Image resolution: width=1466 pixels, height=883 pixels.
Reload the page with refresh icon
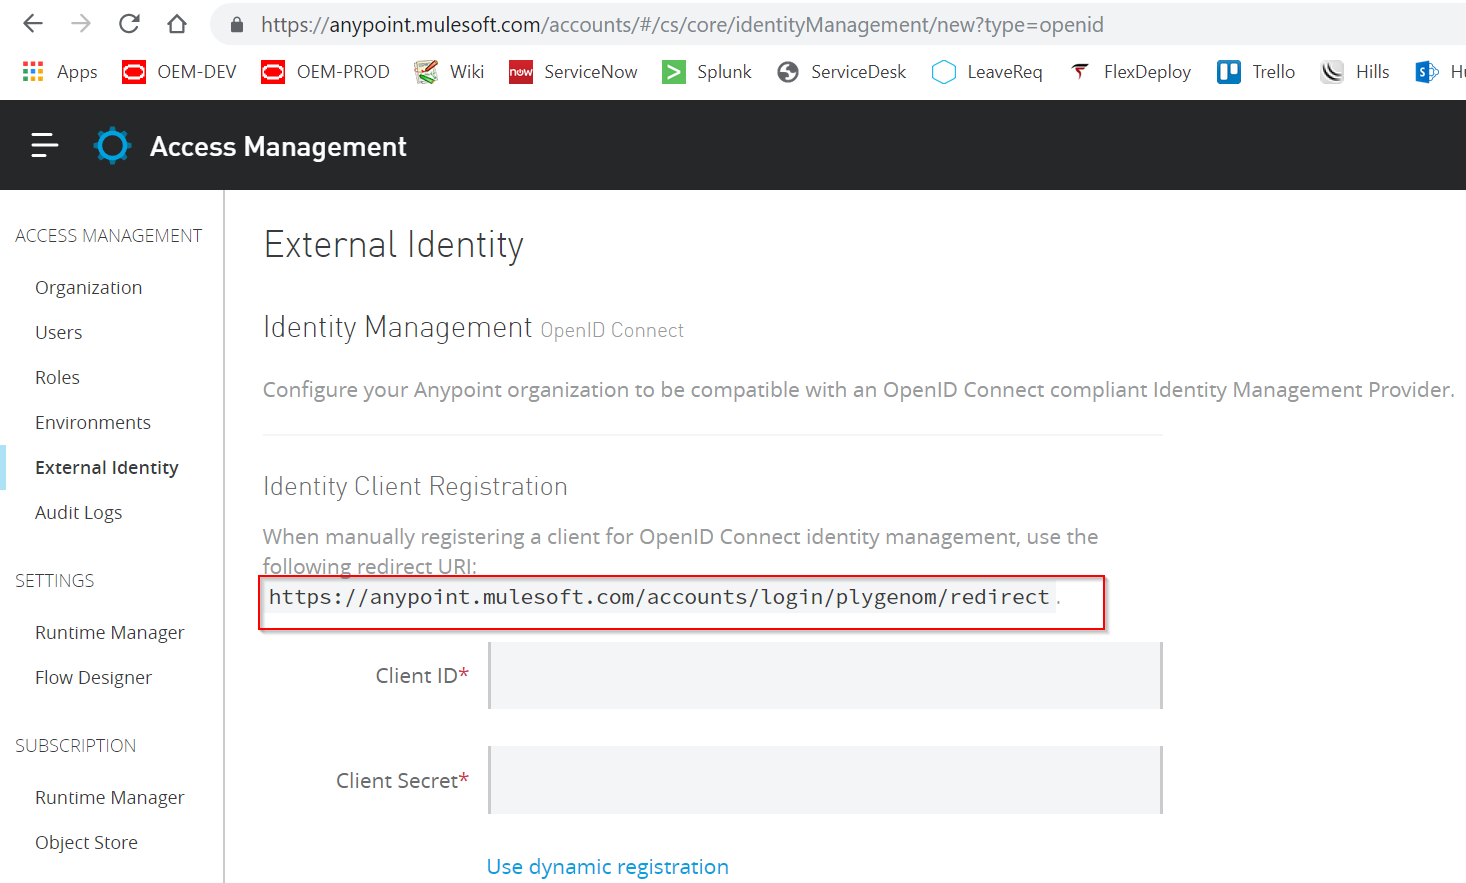(x=129, y=24)
